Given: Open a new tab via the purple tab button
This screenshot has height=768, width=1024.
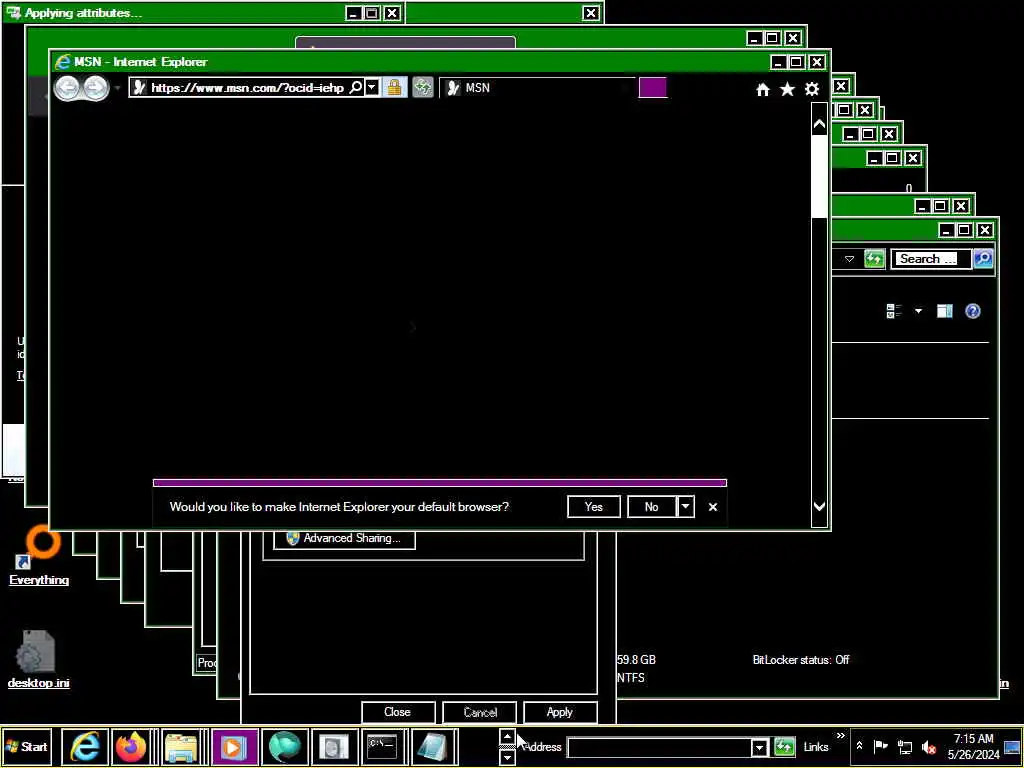Looking at the screenshot, I should (652, 88).
